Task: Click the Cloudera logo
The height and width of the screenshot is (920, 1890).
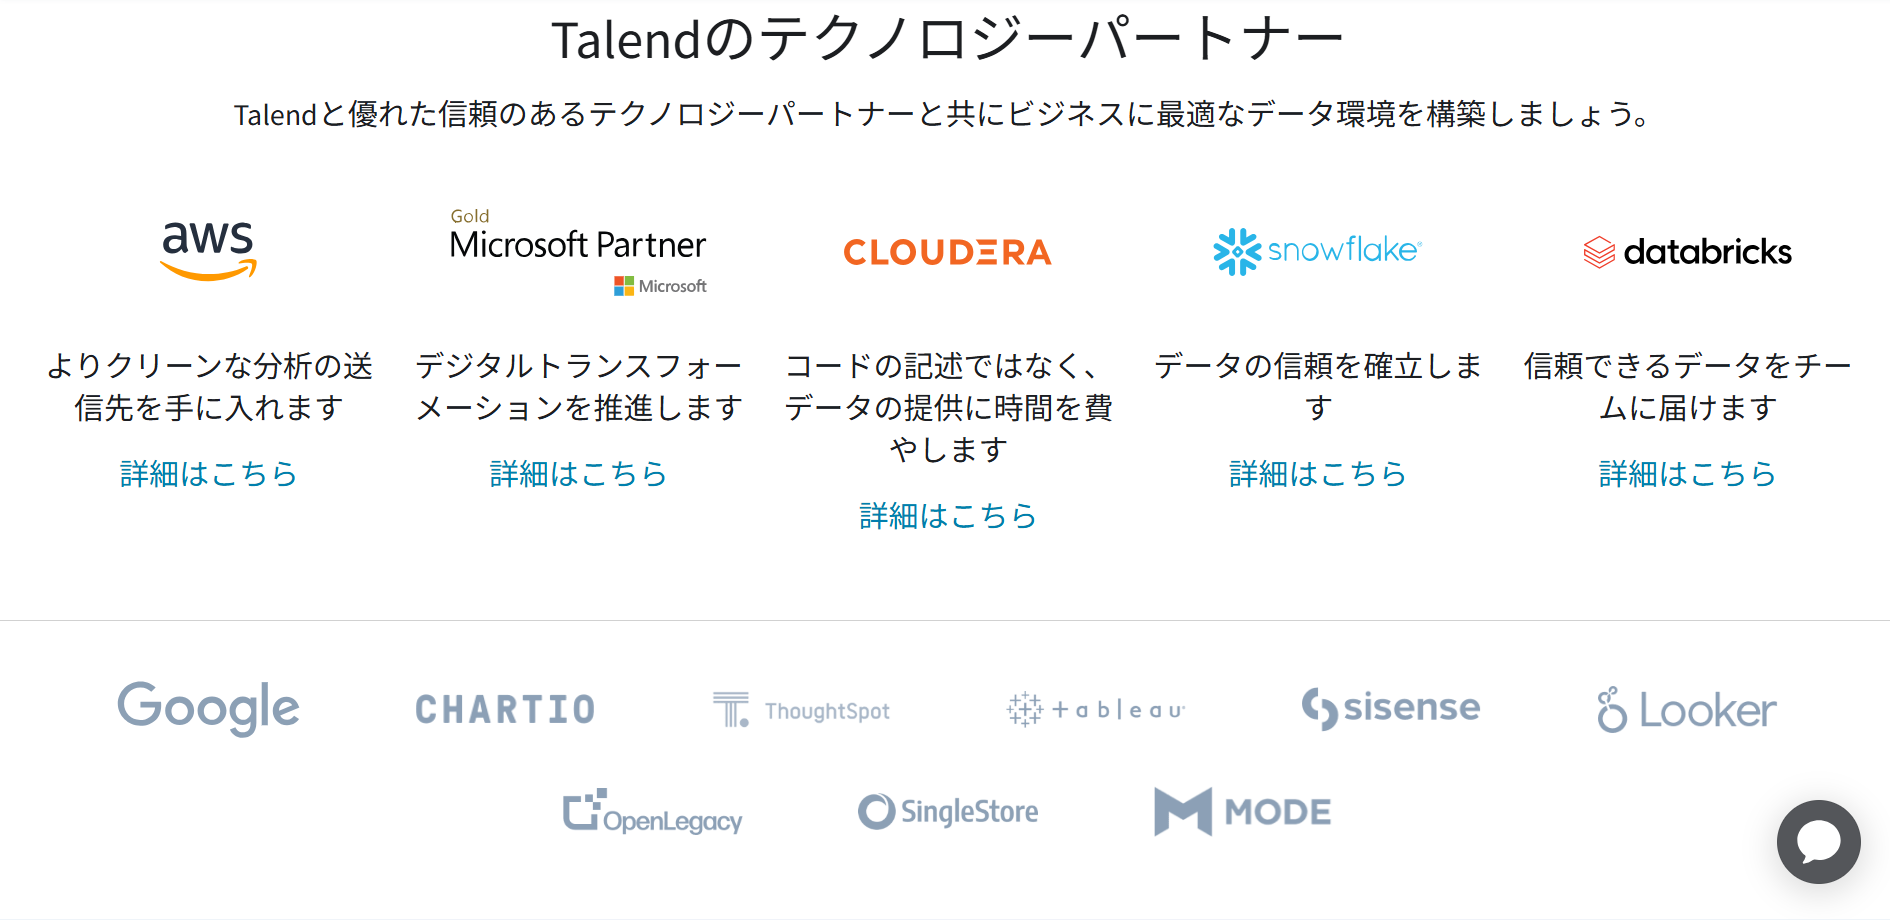Action: [x=947, y=252]
